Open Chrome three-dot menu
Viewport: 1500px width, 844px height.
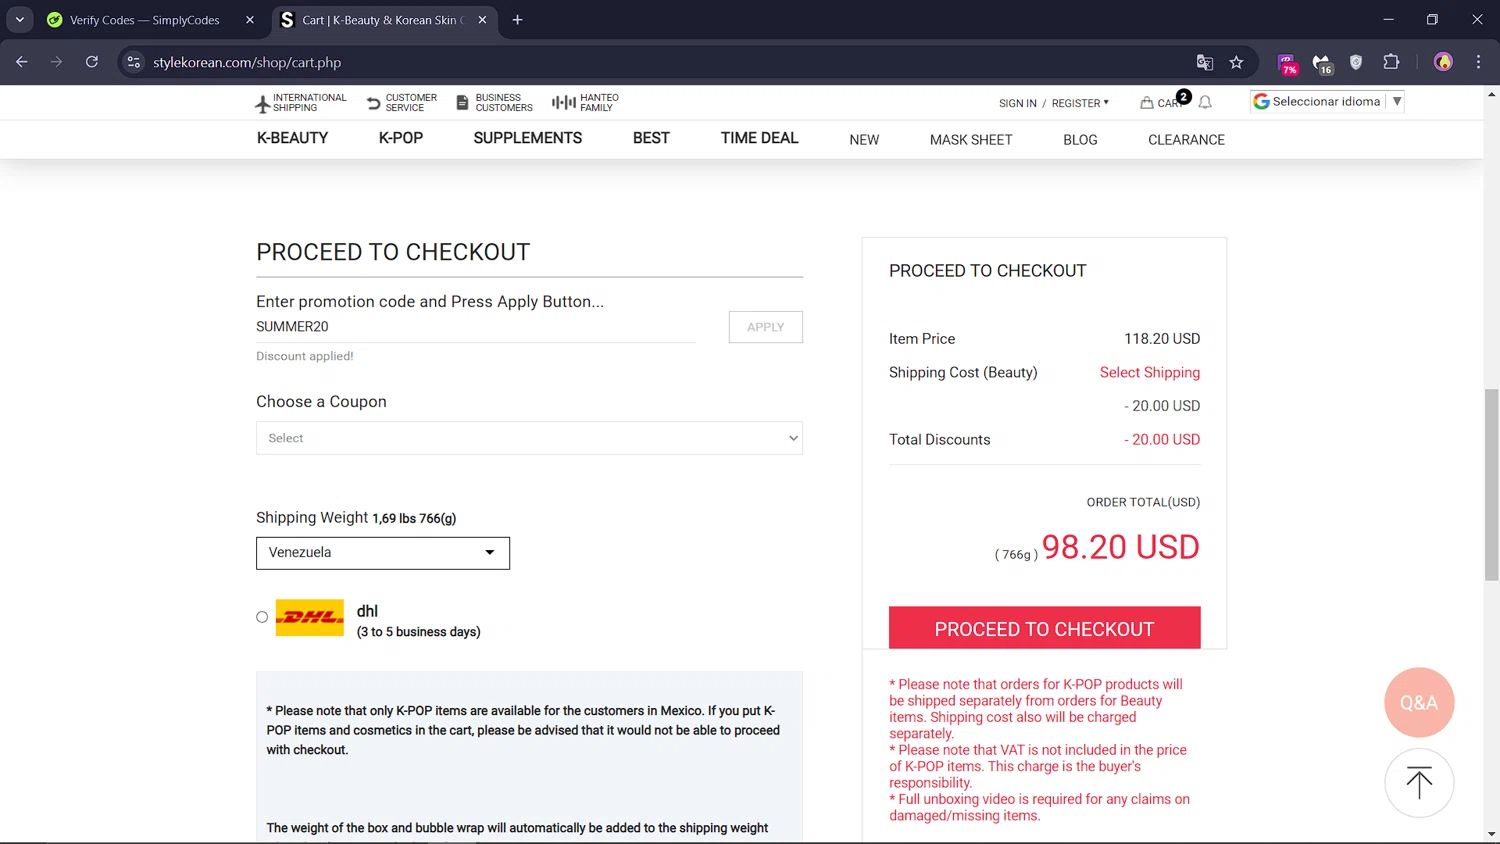click(x=1478, y=62)
